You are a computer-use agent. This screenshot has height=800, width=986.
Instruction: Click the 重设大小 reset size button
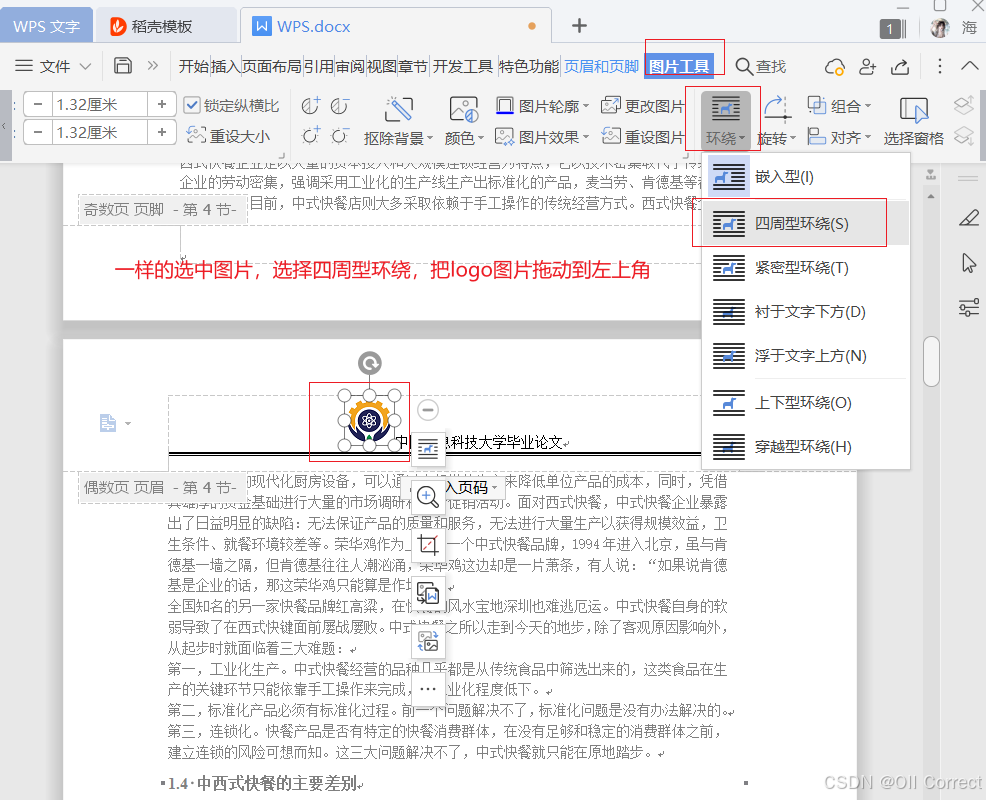[x=228, y=136]
